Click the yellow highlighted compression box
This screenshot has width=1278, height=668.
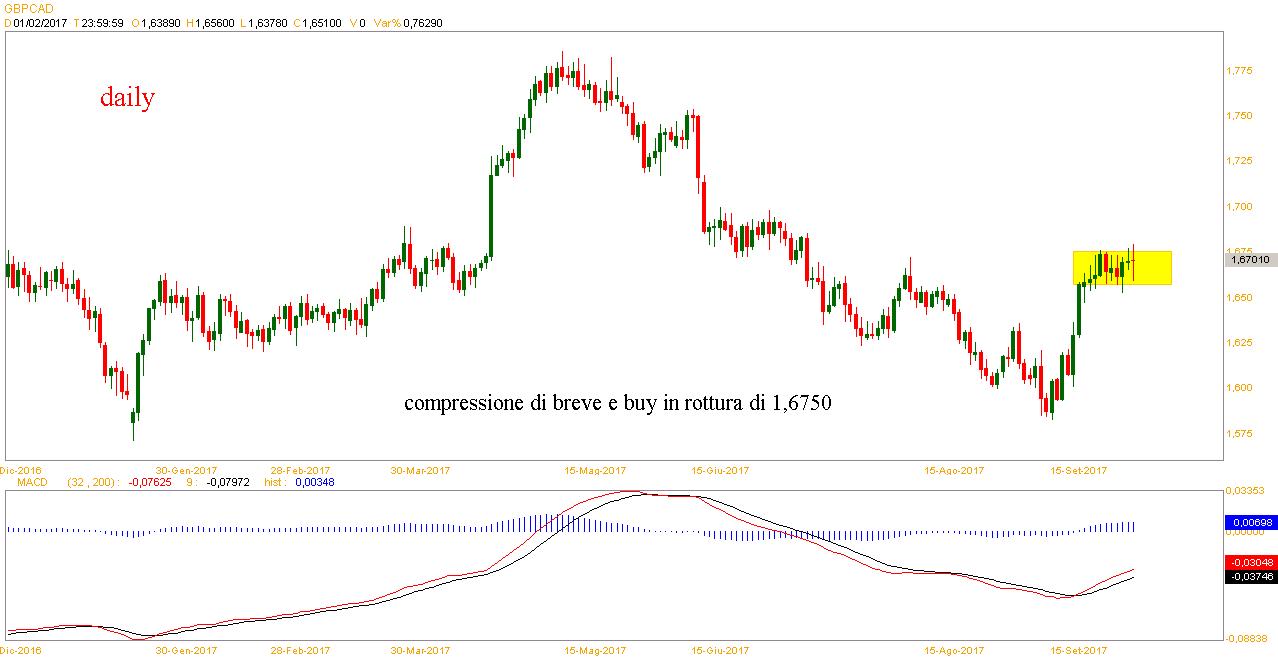1121,267
